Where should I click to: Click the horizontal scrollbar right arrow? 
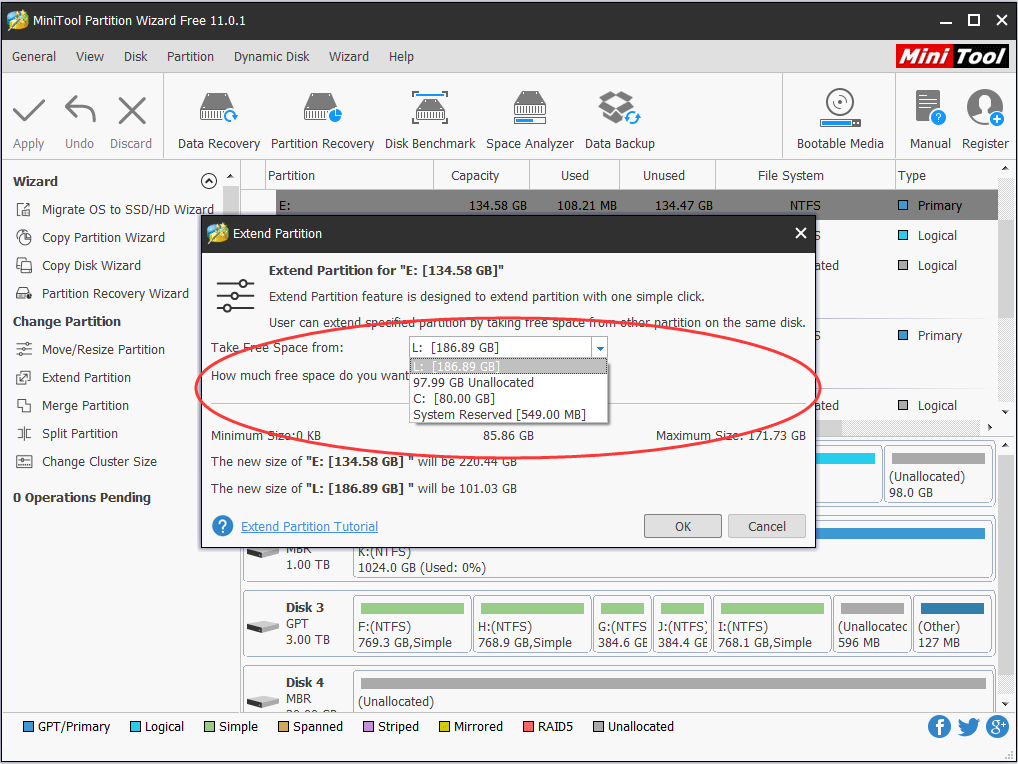990,427
